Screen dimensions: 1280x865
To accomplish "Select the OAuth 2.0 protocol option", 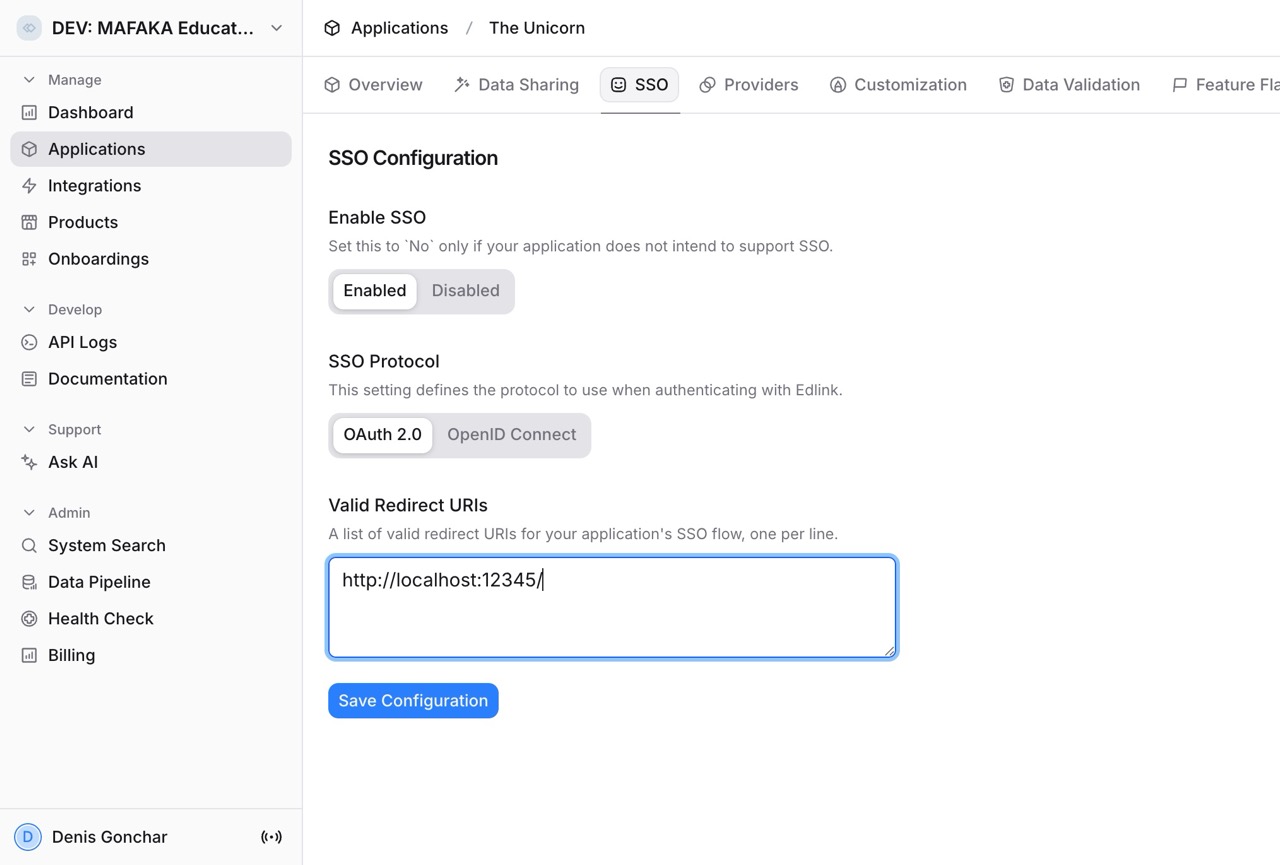I will 382,435.
